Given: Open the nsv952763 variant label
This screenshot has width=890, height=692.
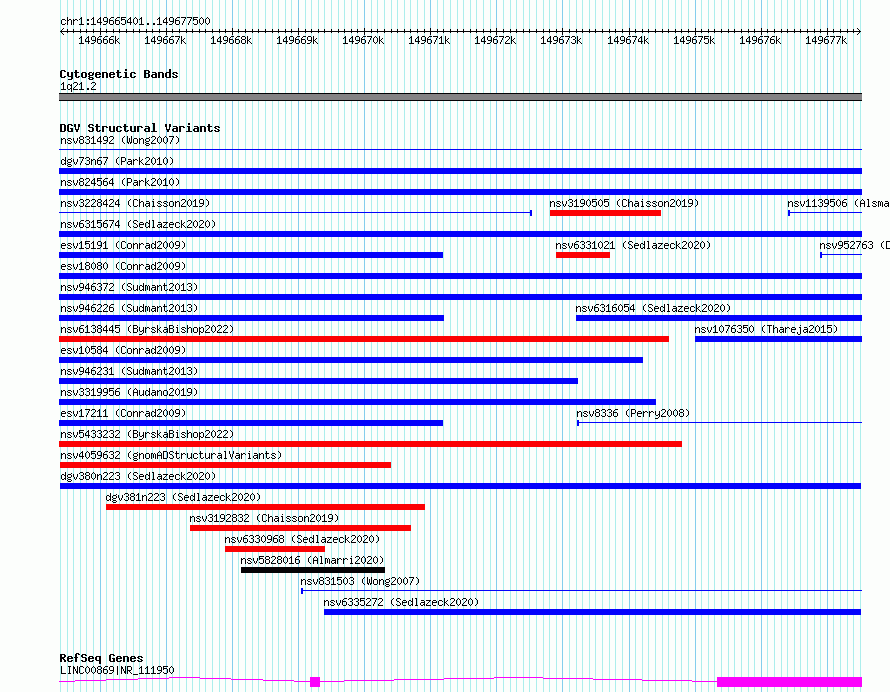Looking at the screenshot, I should pyautogui.click(x=854, y=245).
